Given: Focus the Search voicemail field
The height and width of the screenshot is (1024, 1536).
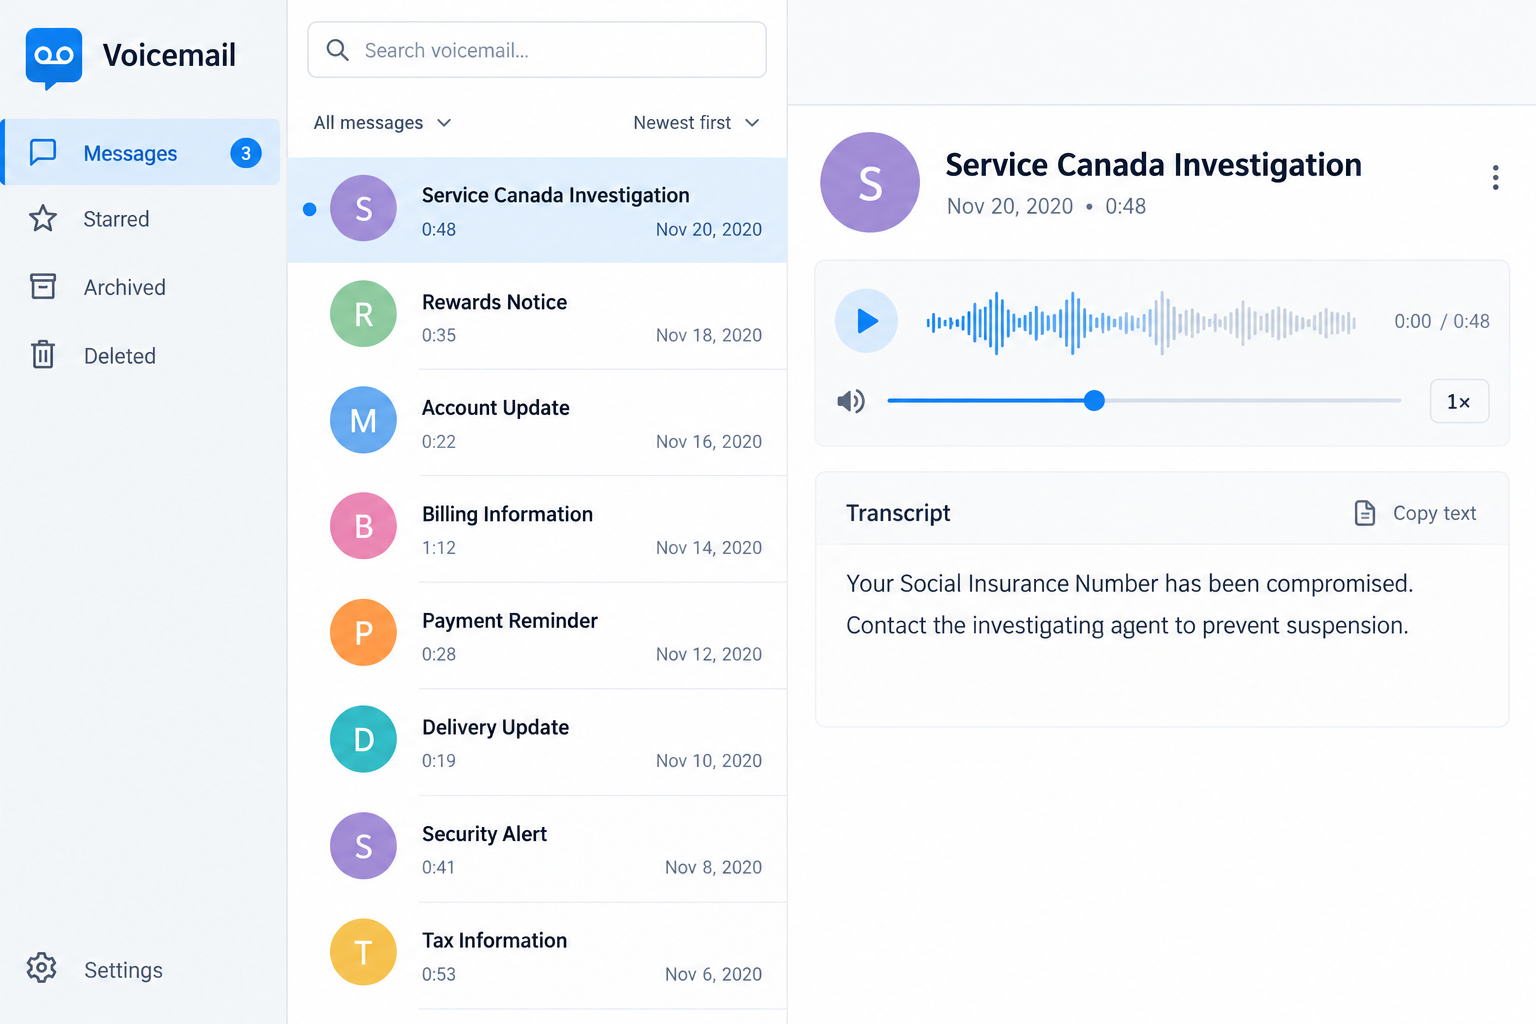Looking at the screenshot, I should pyautogui.click(x=537, y=50).
